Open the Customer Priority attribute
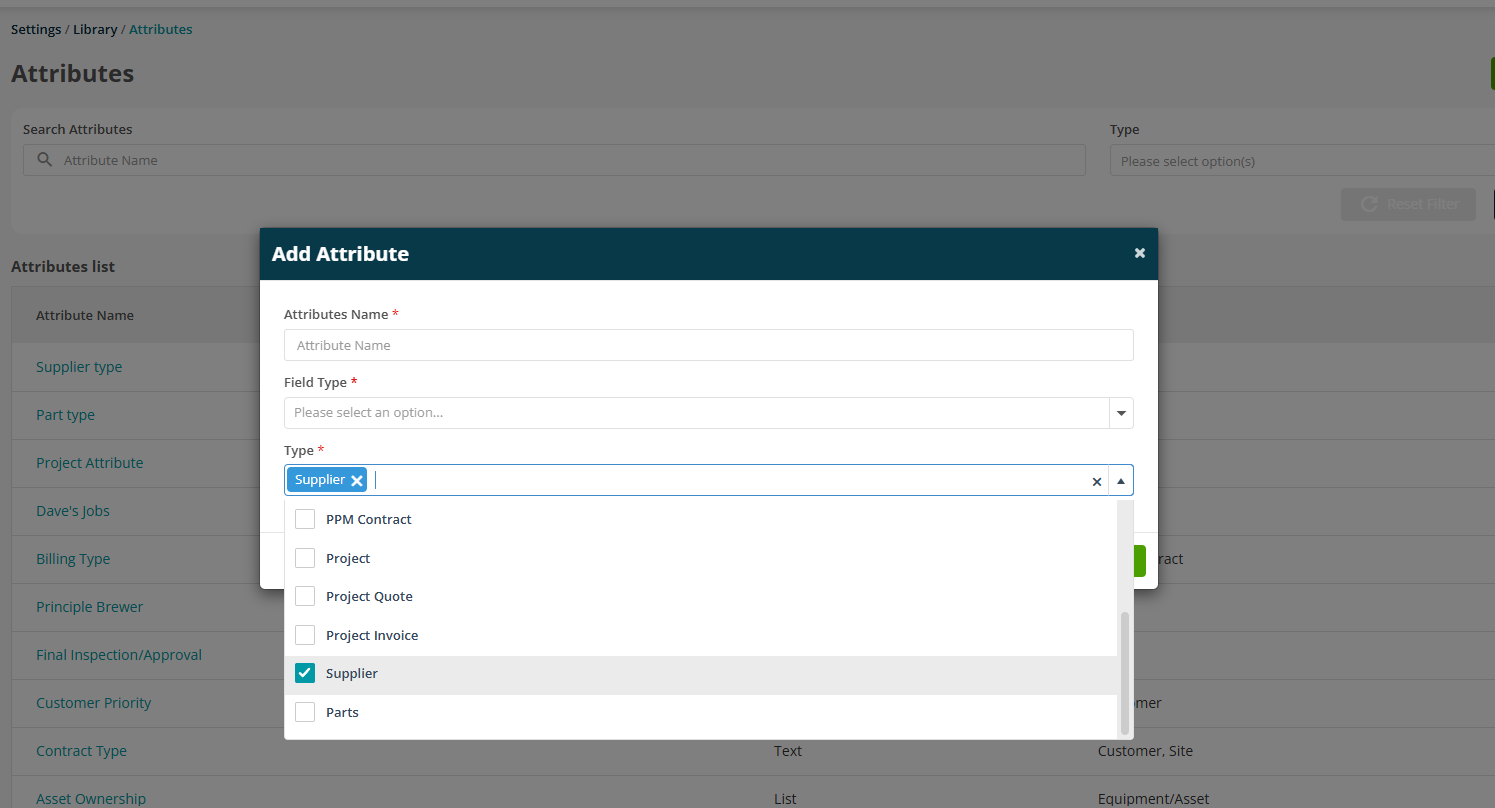Viewport: 1495px width, 808px height. coord(93,703)
